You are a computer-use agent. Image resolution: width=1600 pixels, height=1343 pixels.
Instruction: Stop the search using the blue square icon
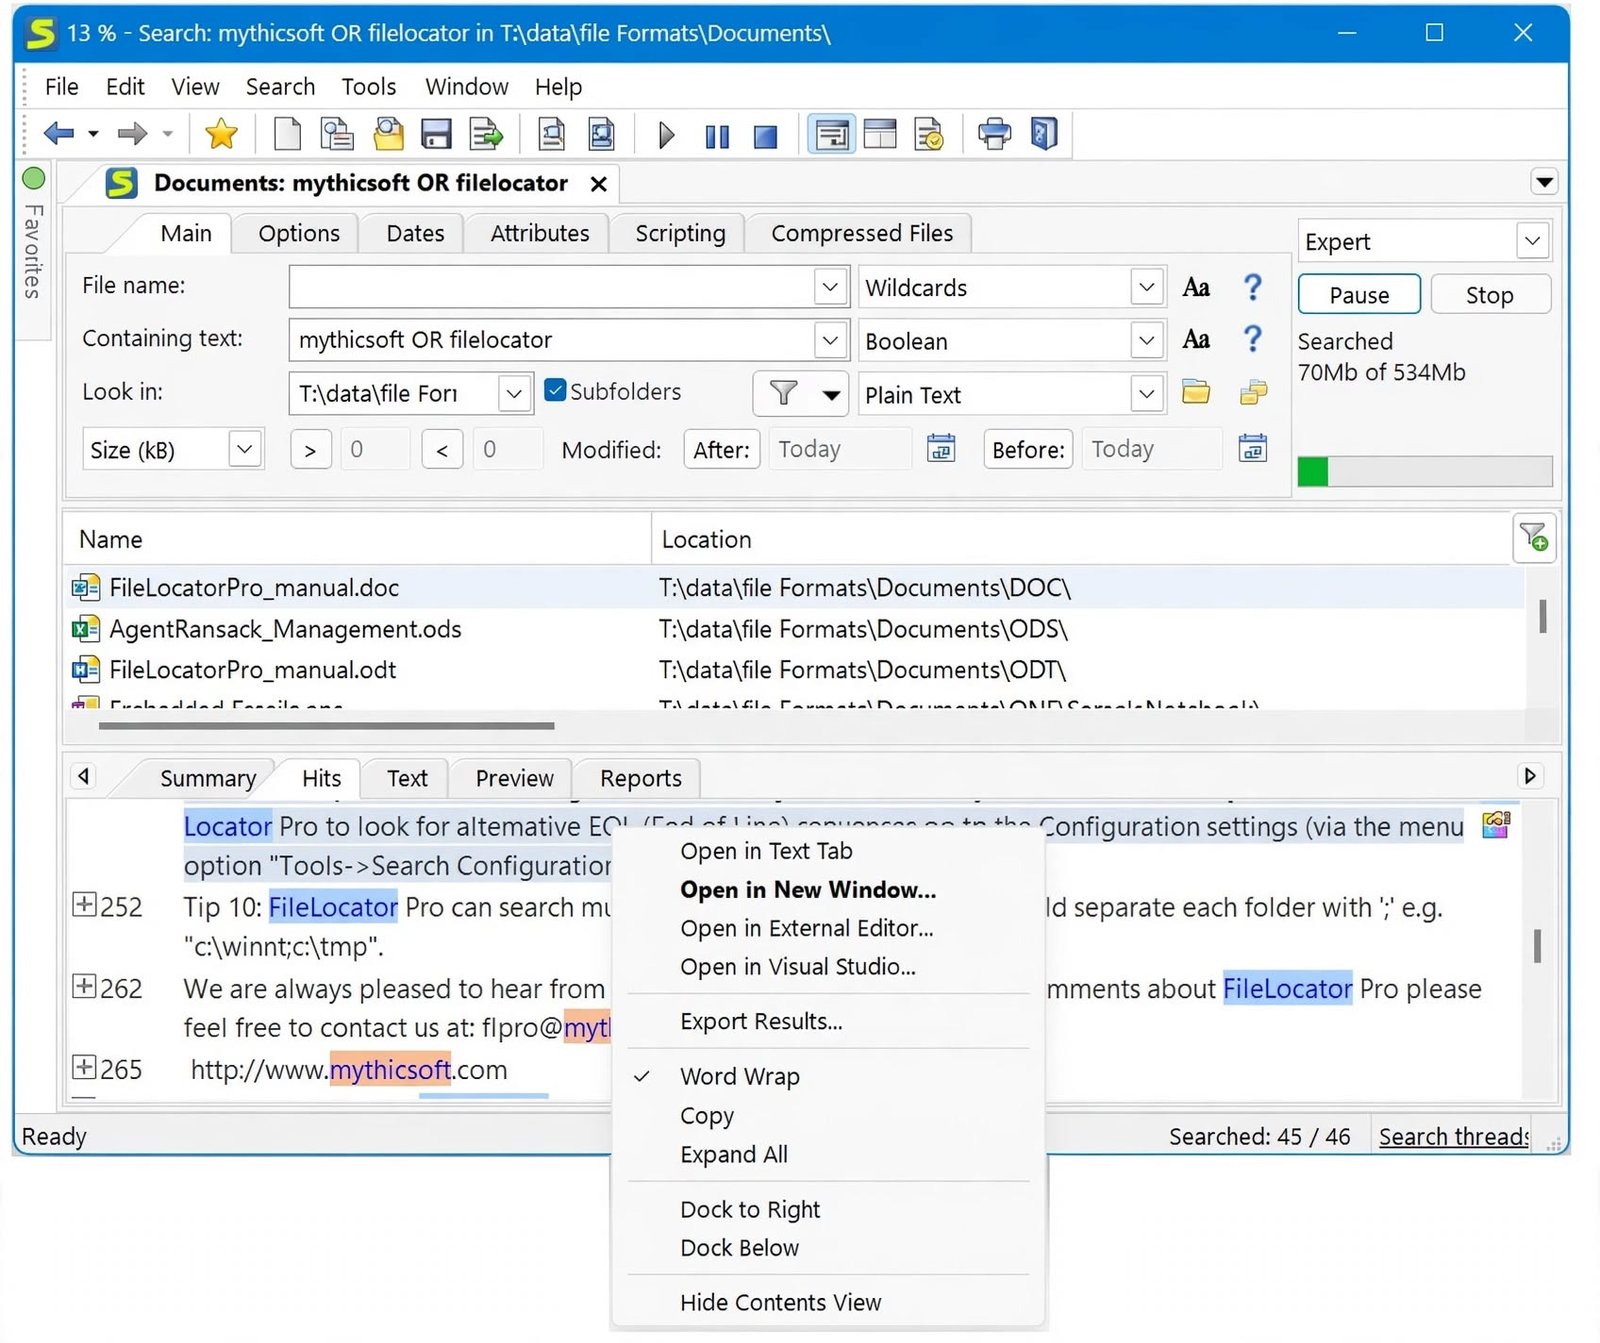(766, 135)
